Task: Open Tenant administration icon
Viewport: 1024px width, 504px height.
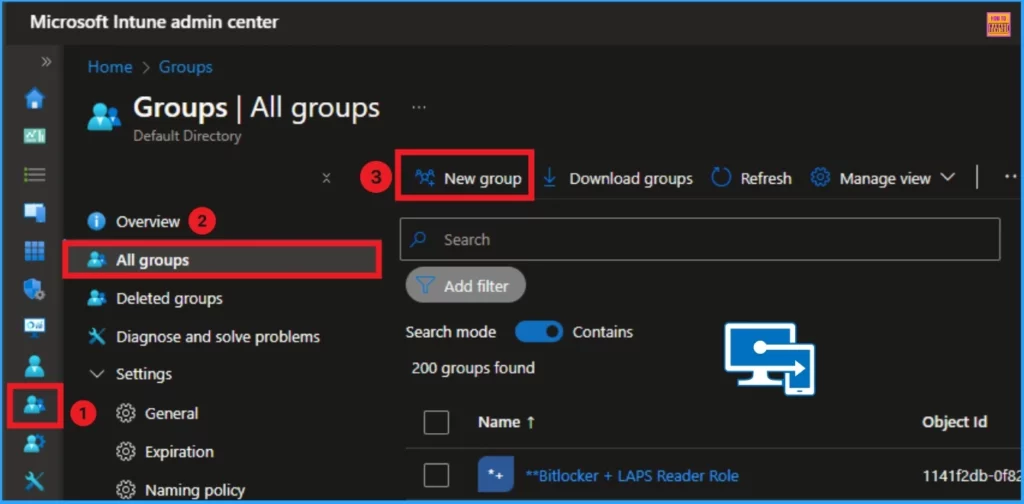Action: point(34,444)
